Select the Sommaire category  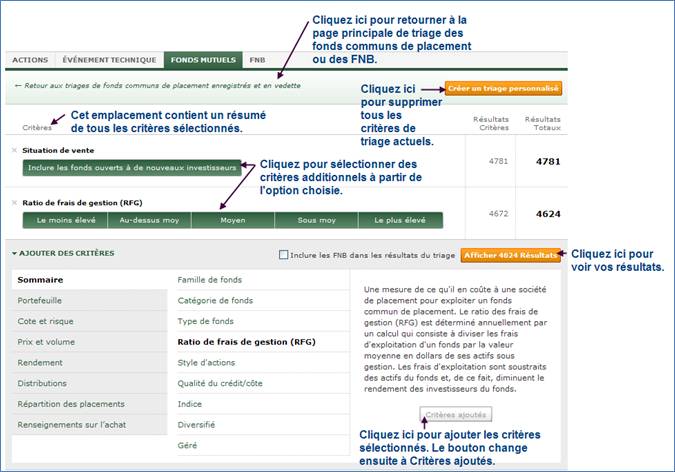90,280
